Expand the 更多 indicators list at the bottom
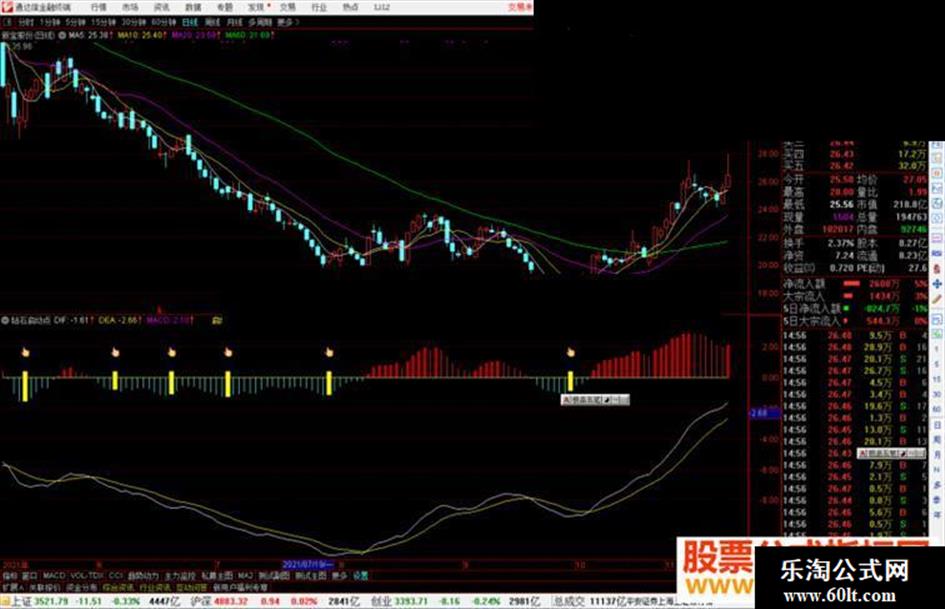This screenshot has width=945, height=609. 340,576
